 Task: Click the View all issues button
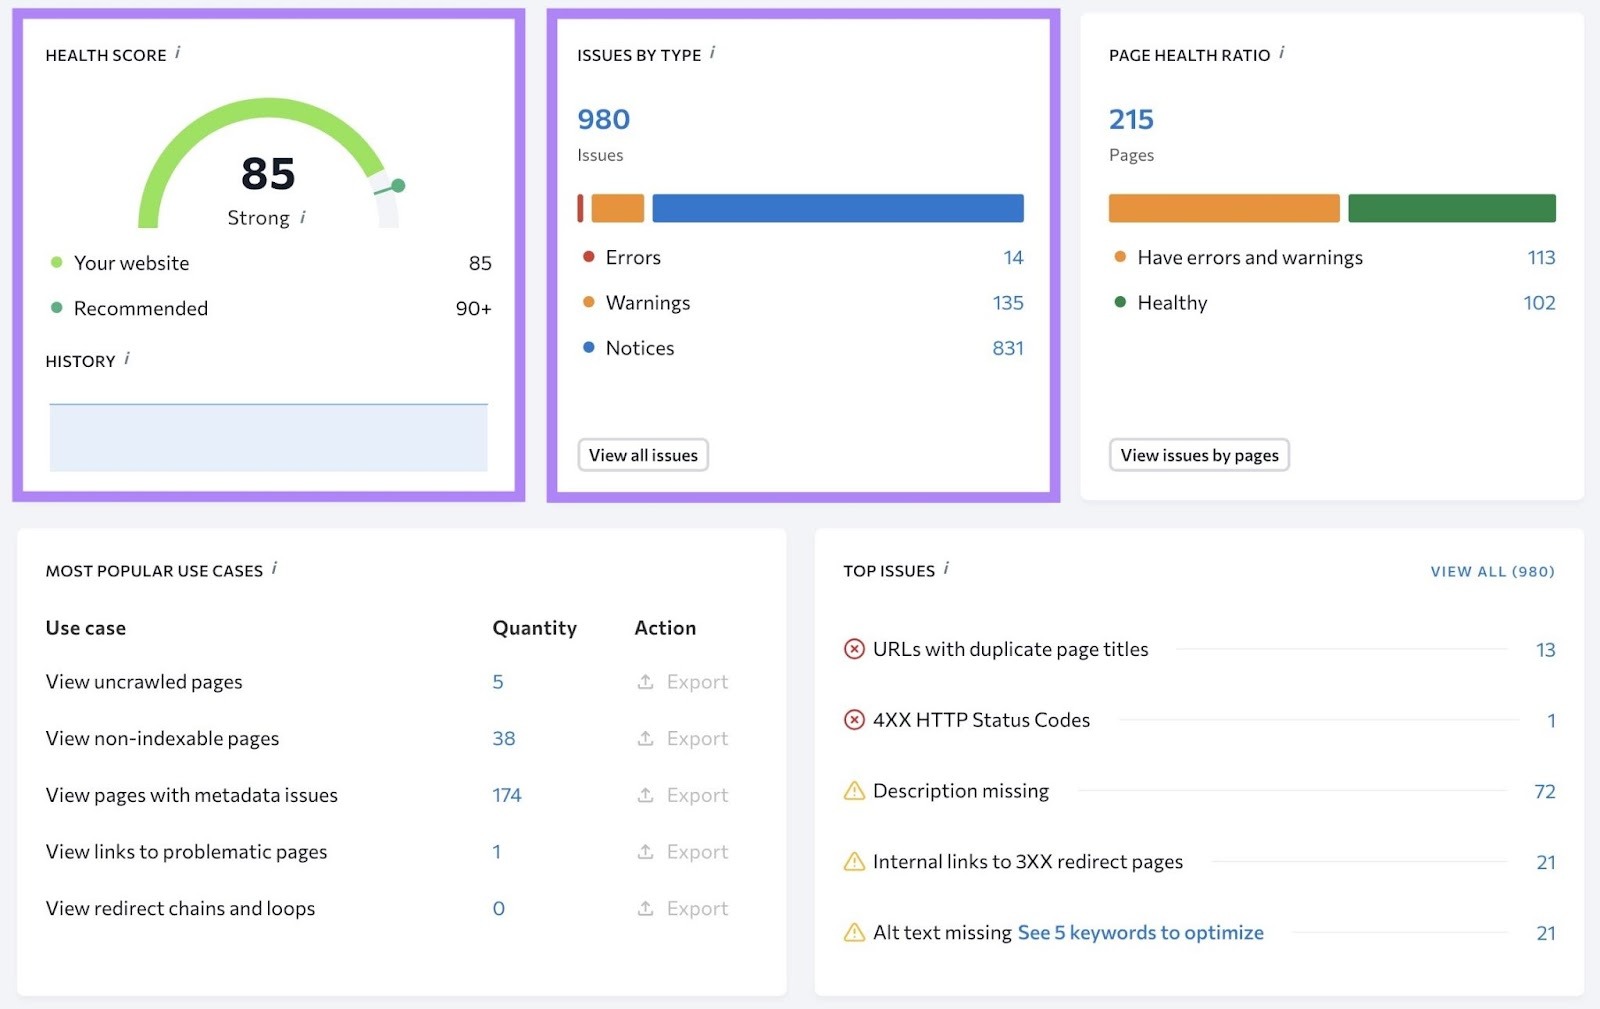coord(643,455)
